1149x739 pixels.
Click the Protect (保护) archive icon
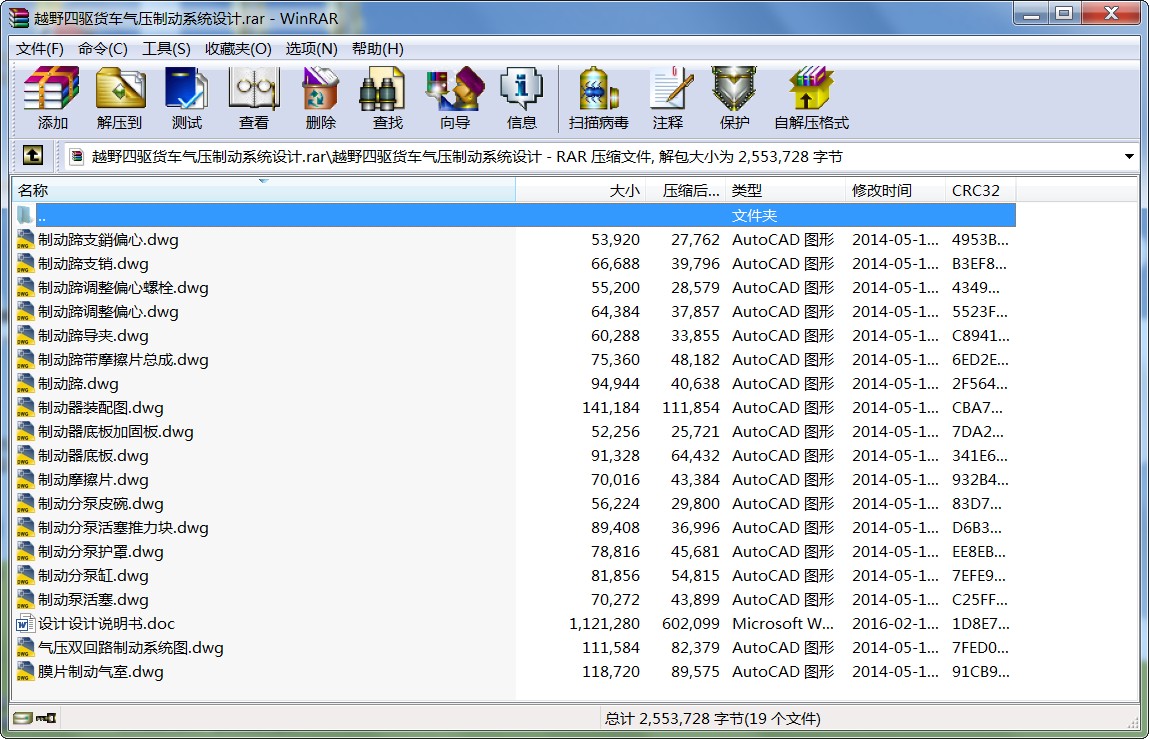734,97
